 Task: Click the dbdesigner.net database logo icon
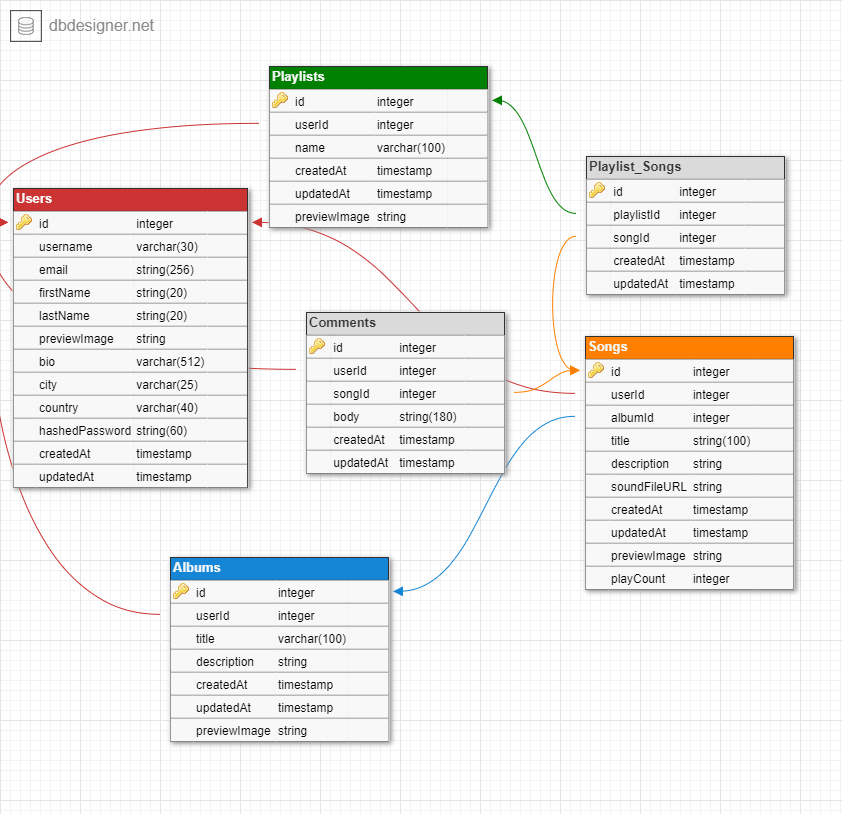pyautogui.click(x=26, y=26)
